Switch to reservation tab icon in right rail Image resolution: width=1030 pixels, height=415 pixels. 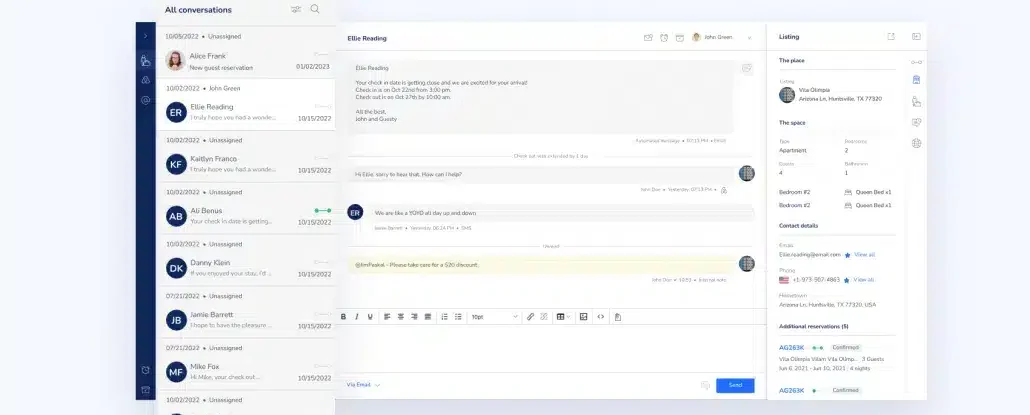[x=916, y=62]
